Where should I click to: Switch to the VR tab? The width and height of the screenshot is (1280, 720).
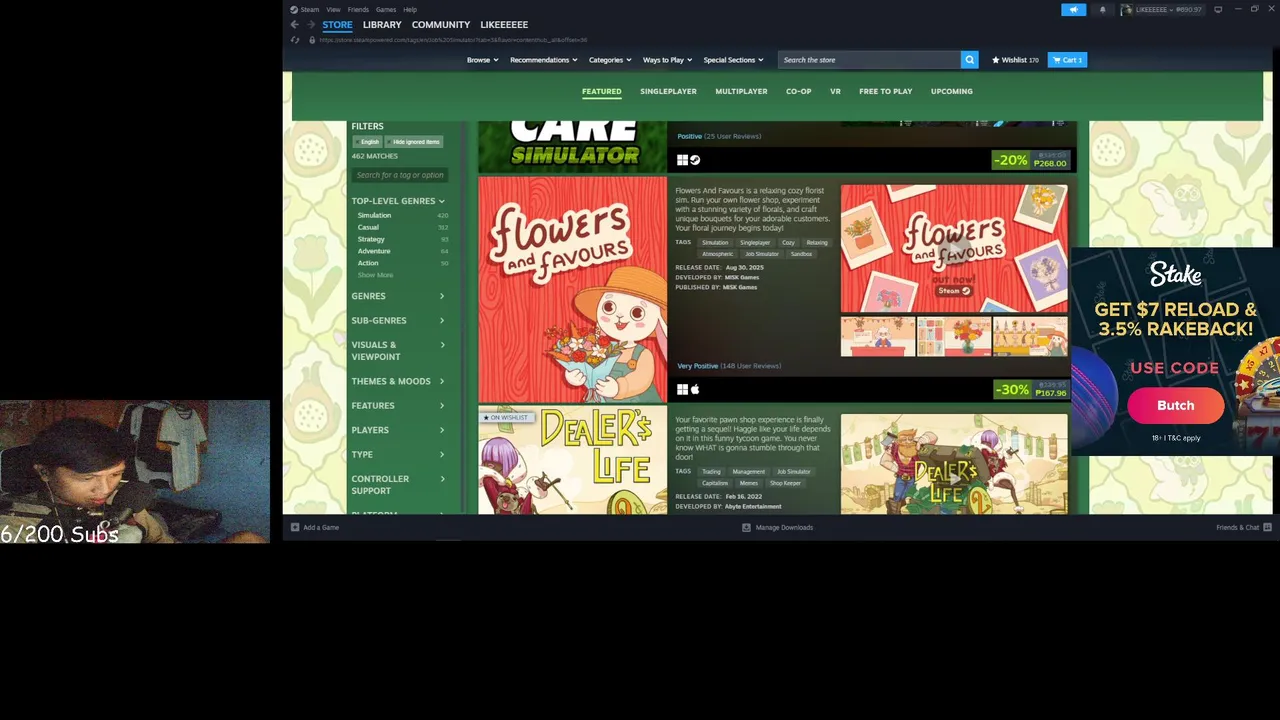click(x=835, y=91)
